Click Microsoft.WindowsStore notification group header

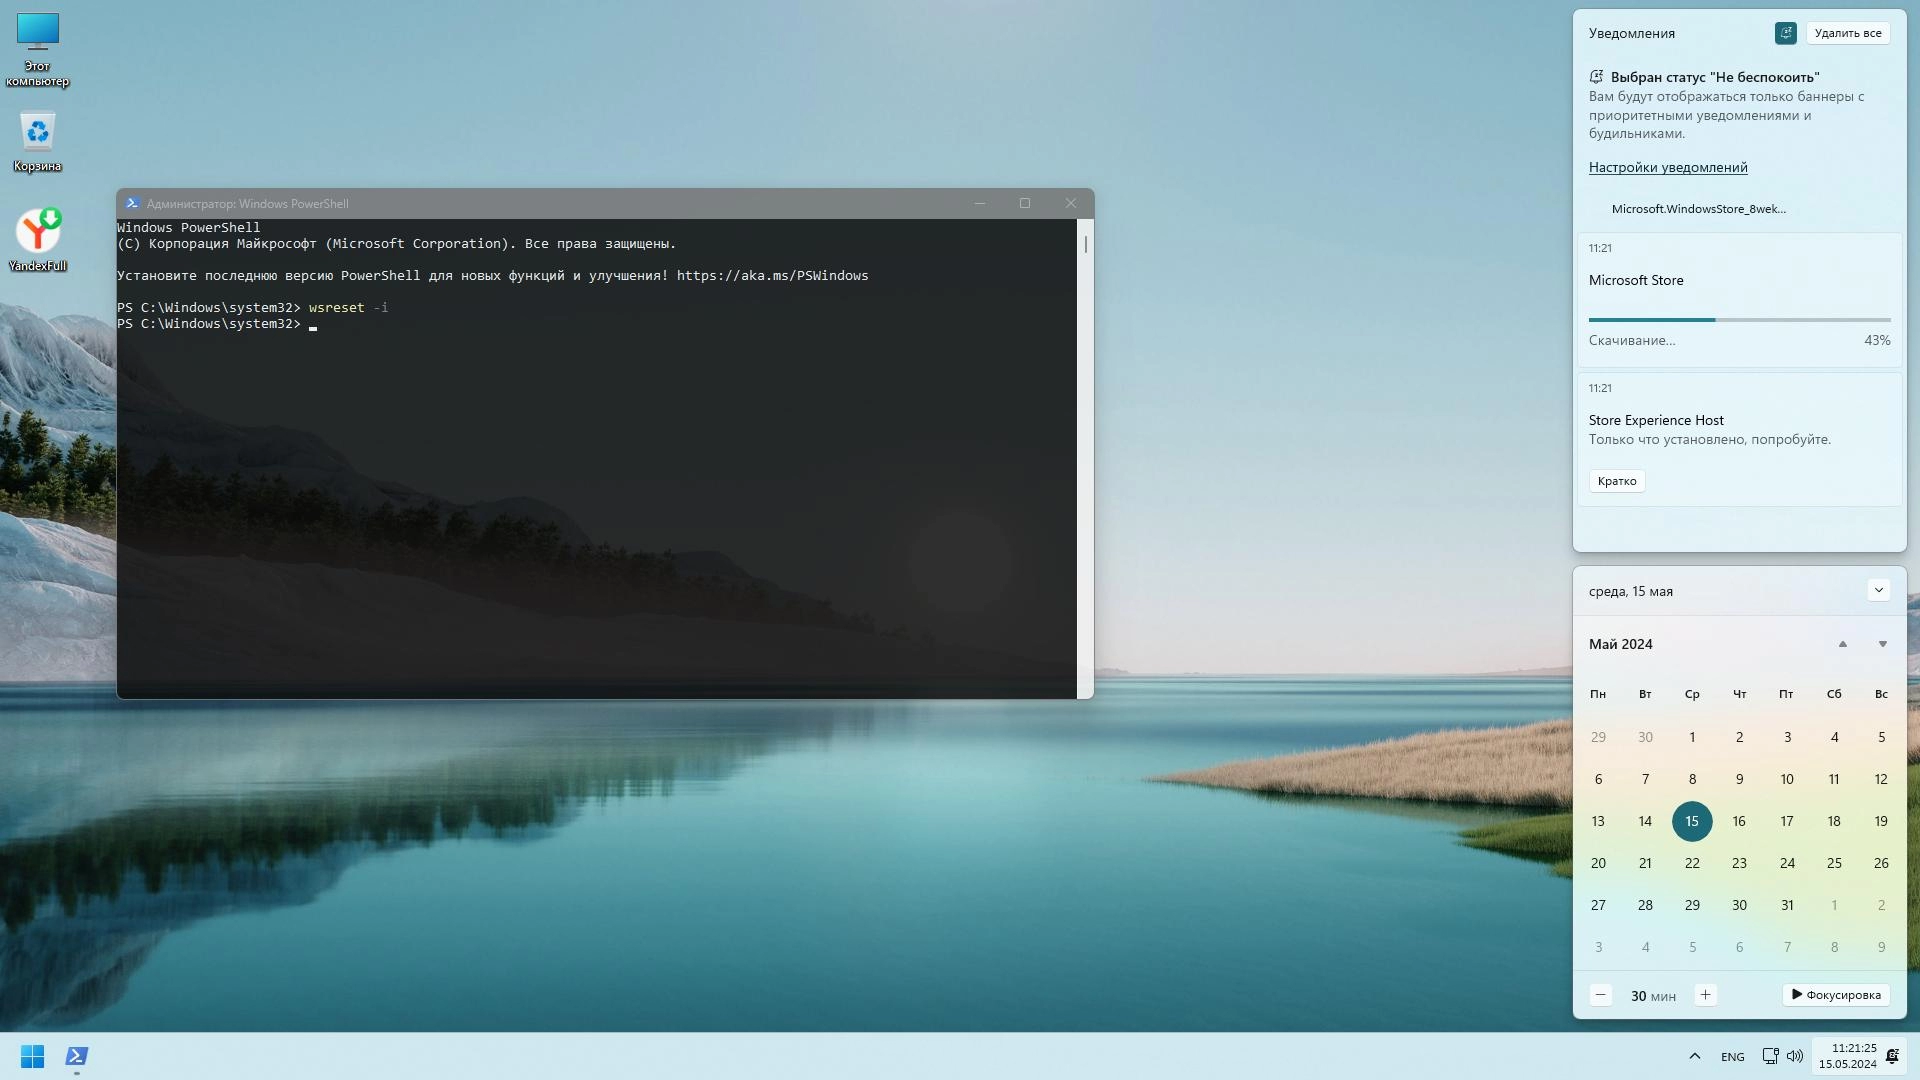[x=1698, y=209]
